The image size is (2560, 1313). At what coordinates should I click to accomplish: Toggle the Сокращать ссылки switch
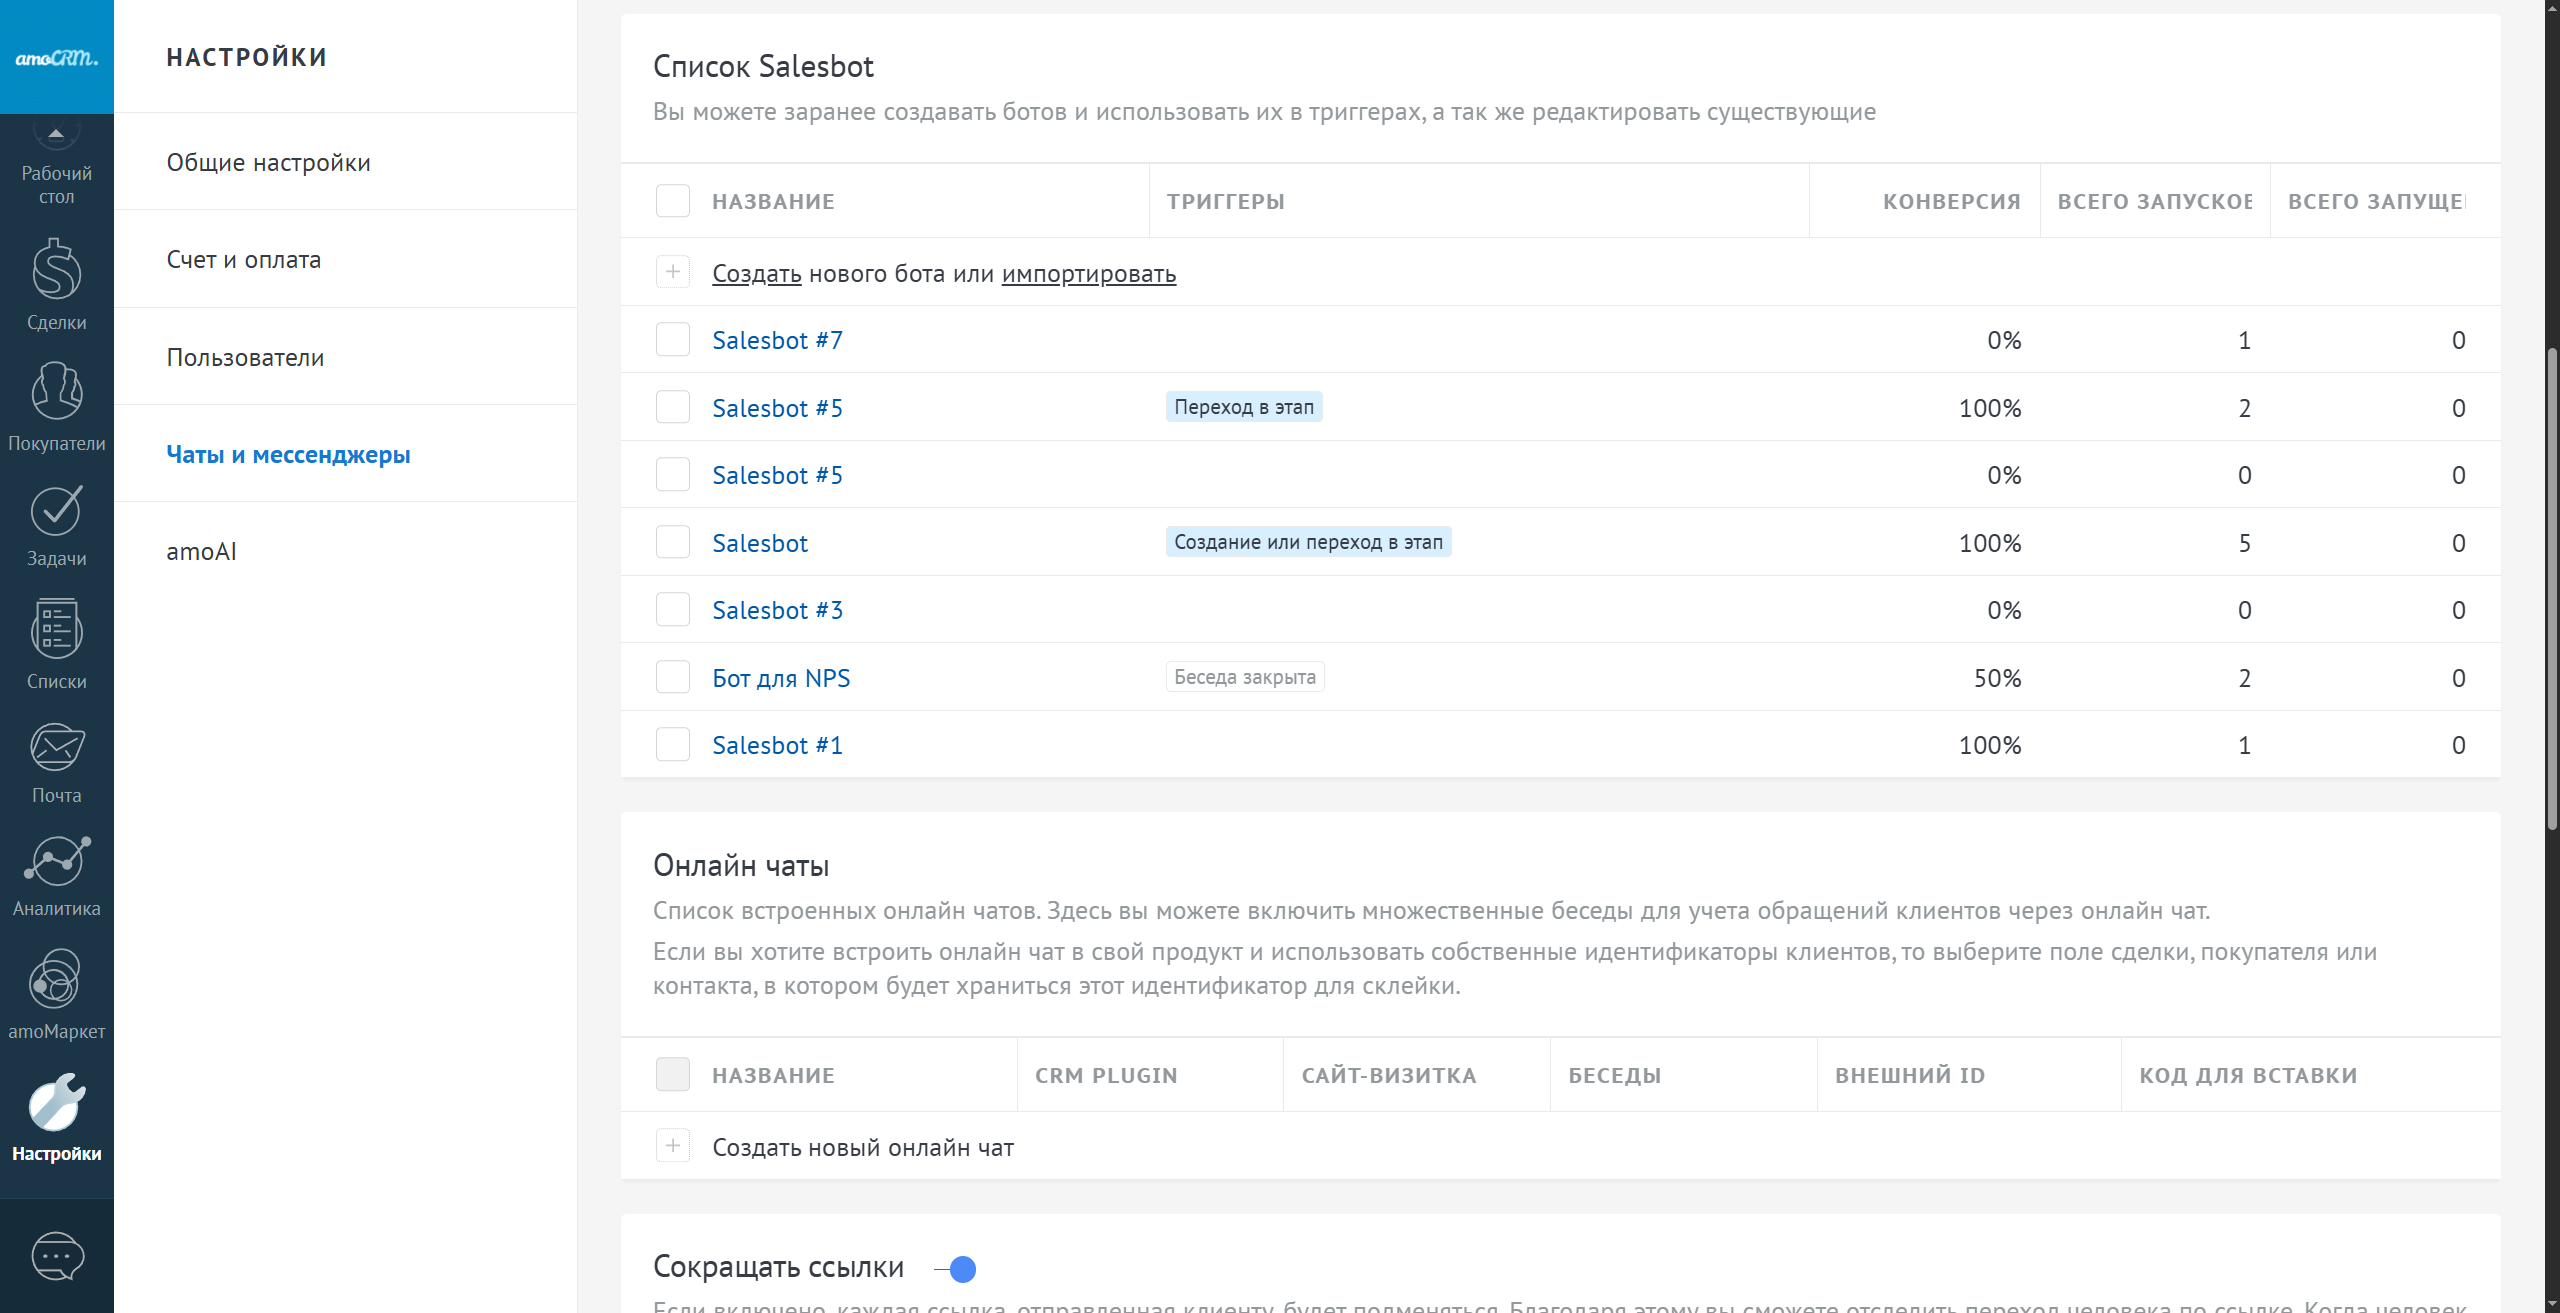(956, 1269)
